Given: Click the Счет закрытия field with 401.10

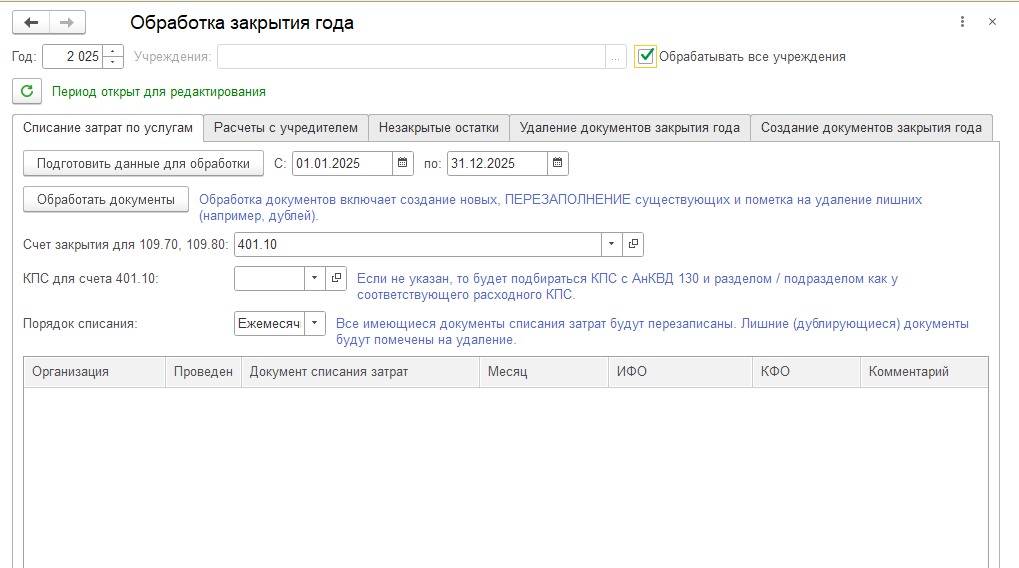Looking at the screenshot, I should (x=418, y=244).
